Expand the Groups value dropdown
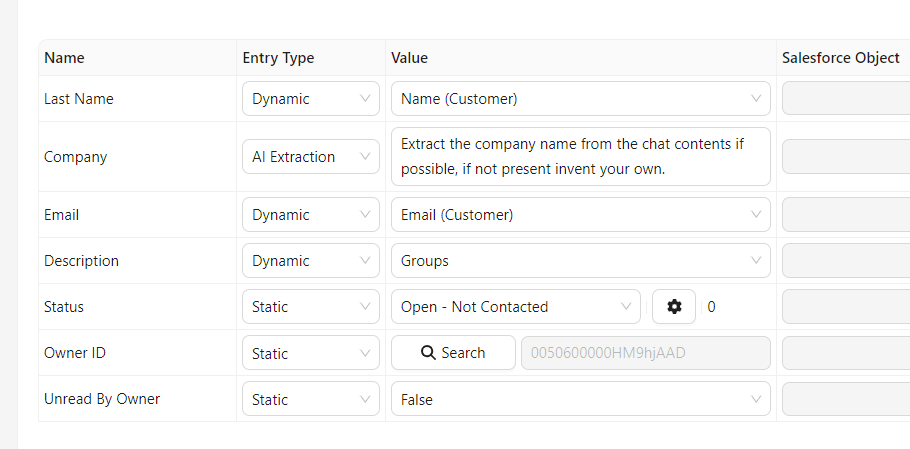This screenshot has width=910, height=449. [x=580, y=261]
